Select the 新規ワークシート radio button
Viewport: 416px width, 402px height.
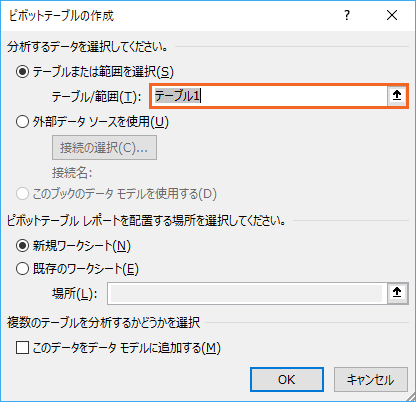(x=22, y=246)
